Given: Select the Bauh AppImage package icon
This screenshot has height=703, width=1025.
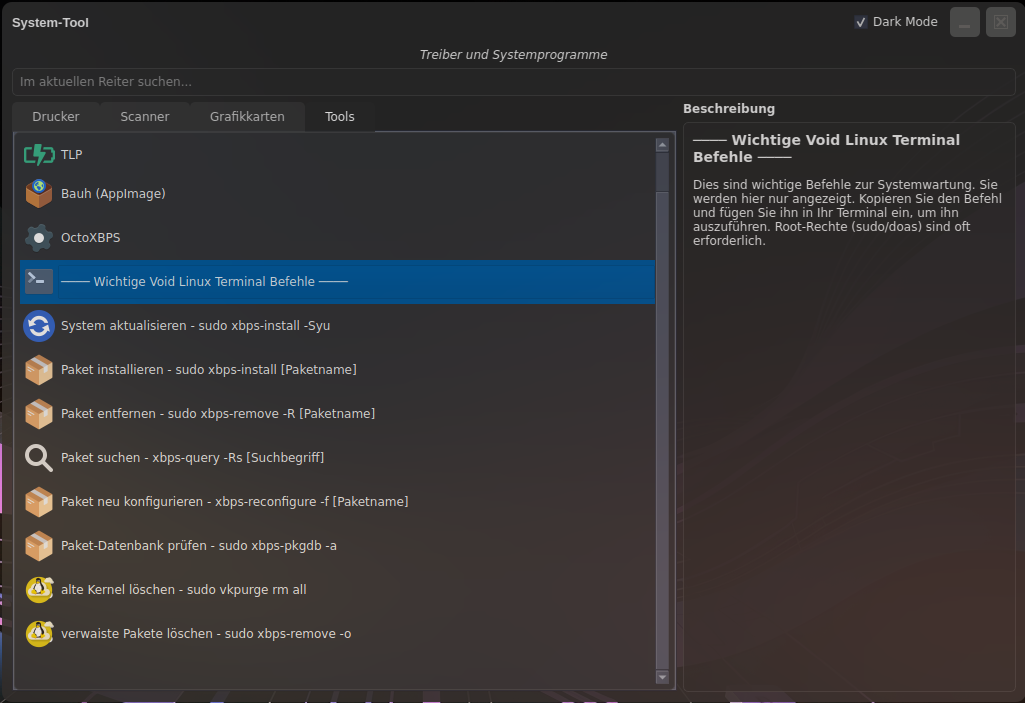Looking at the screenshot, I should 38,193.
